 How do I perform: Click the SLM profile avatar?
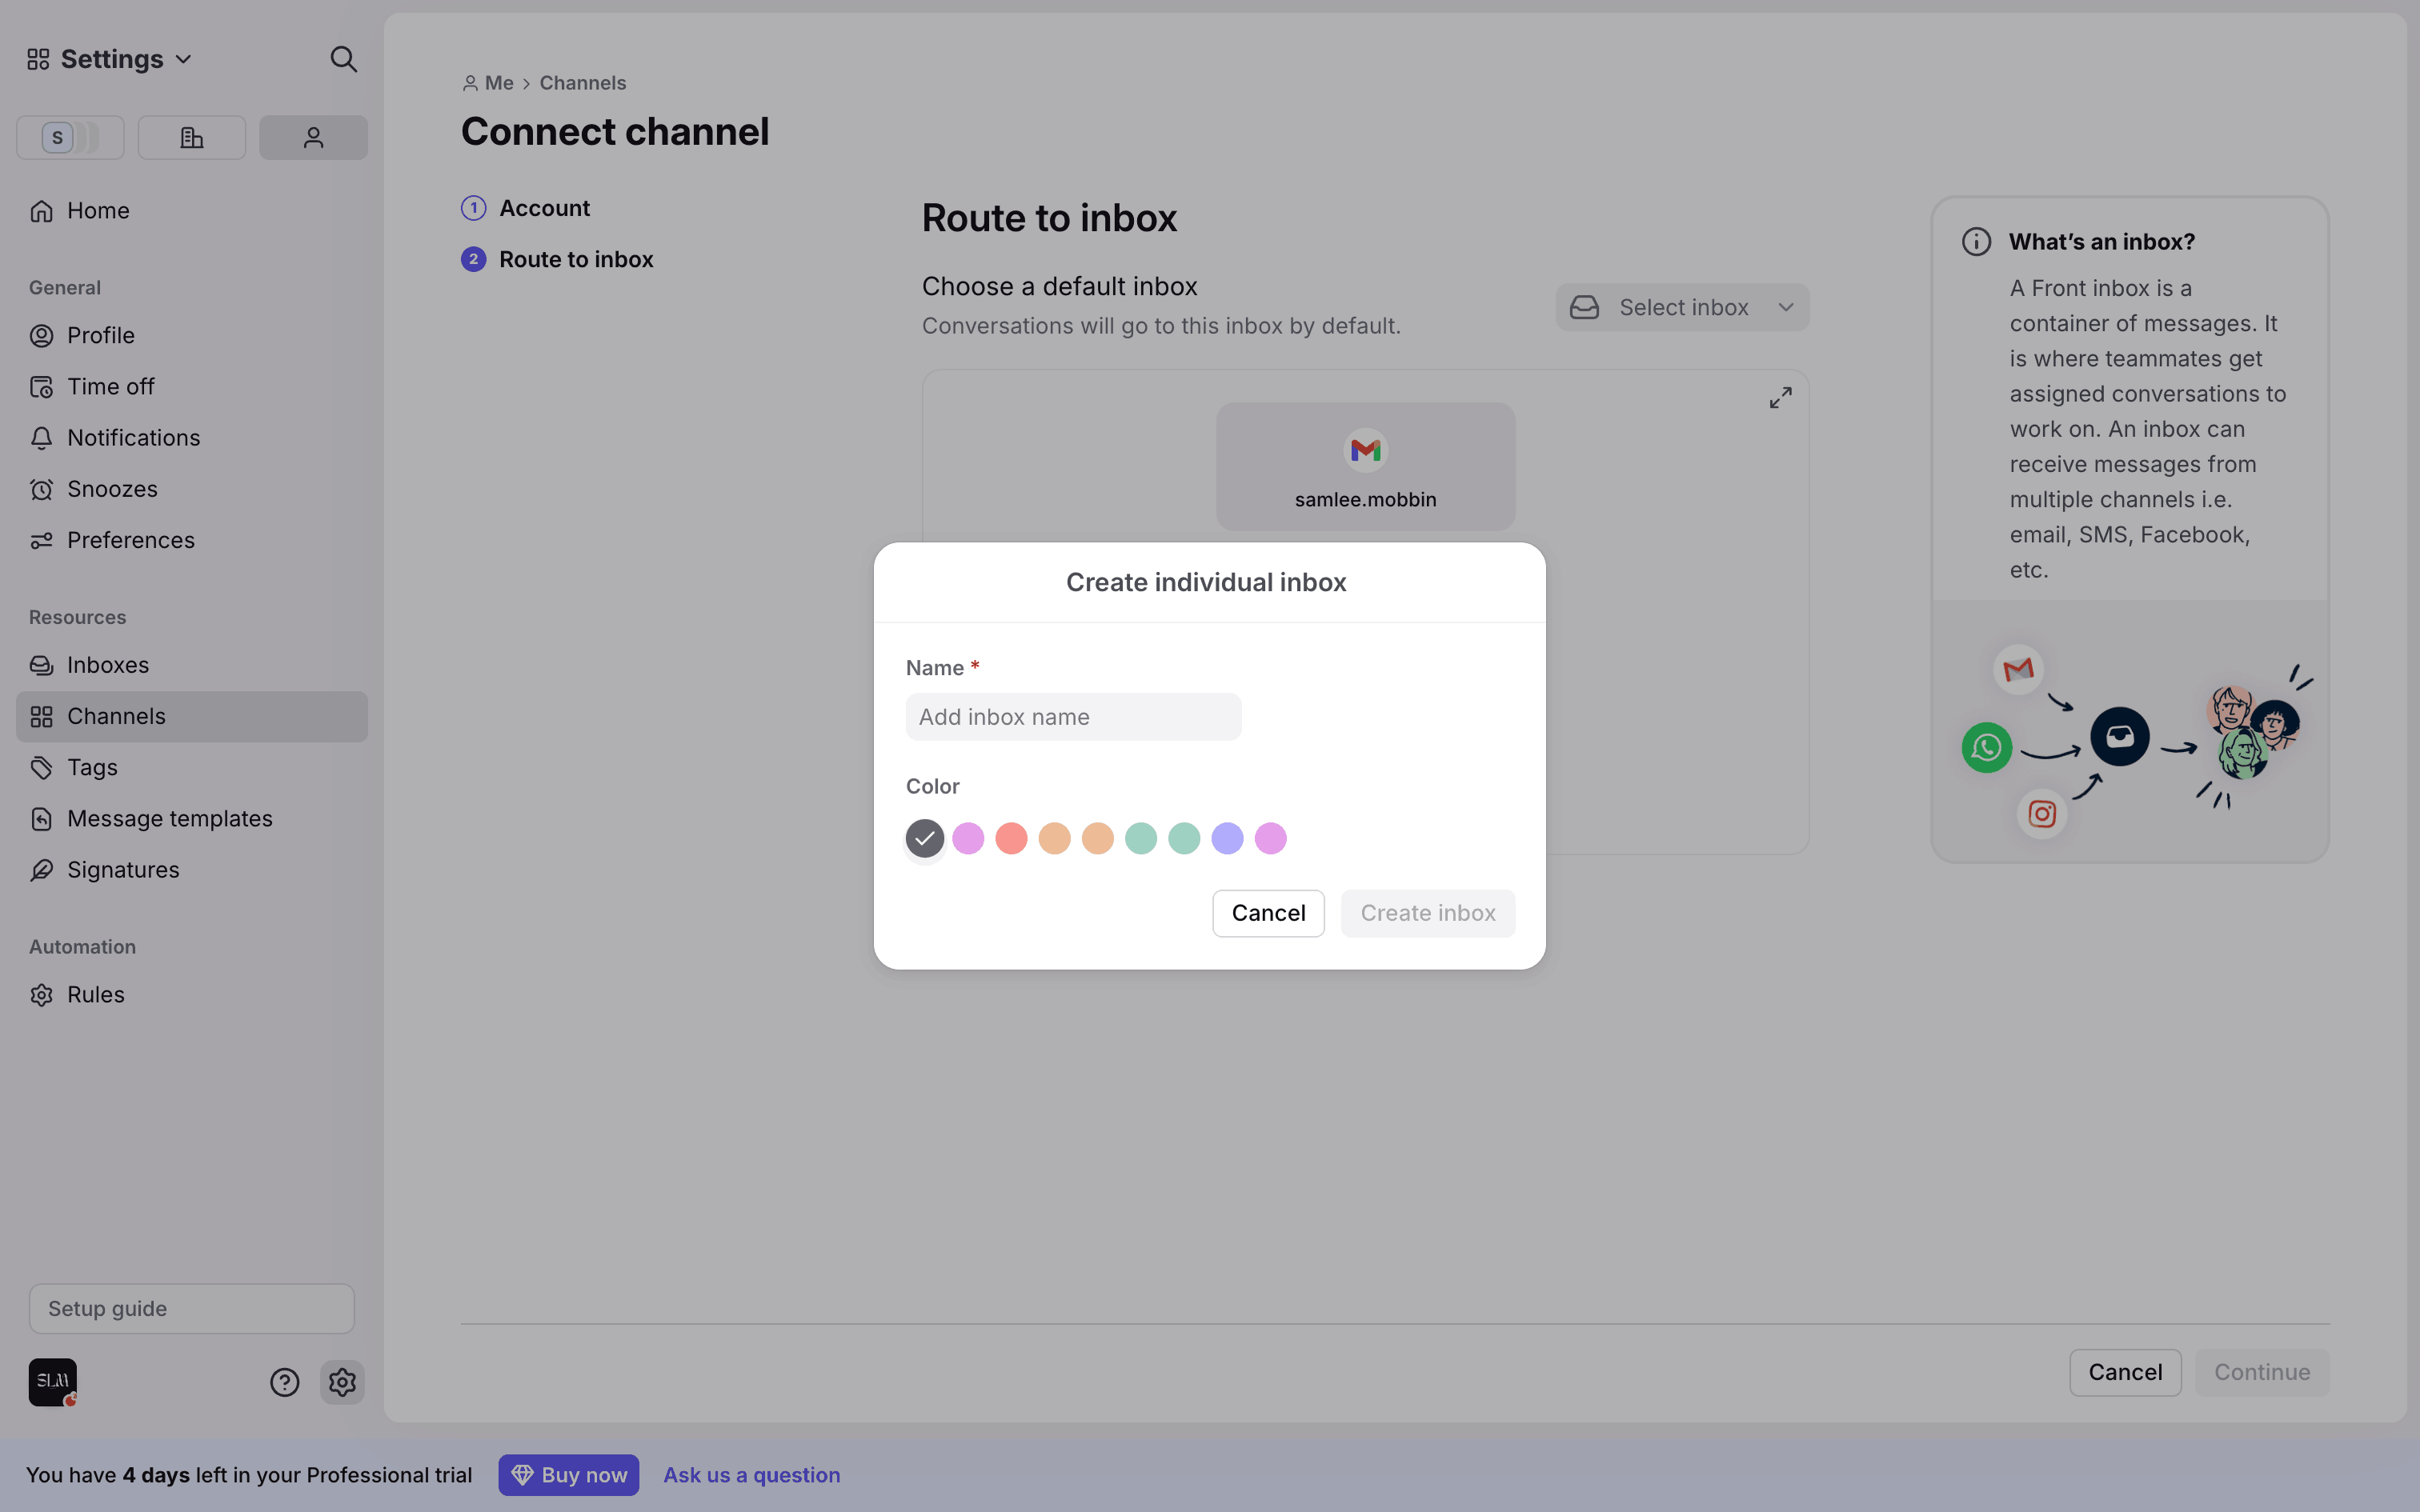click(53, 1382)
